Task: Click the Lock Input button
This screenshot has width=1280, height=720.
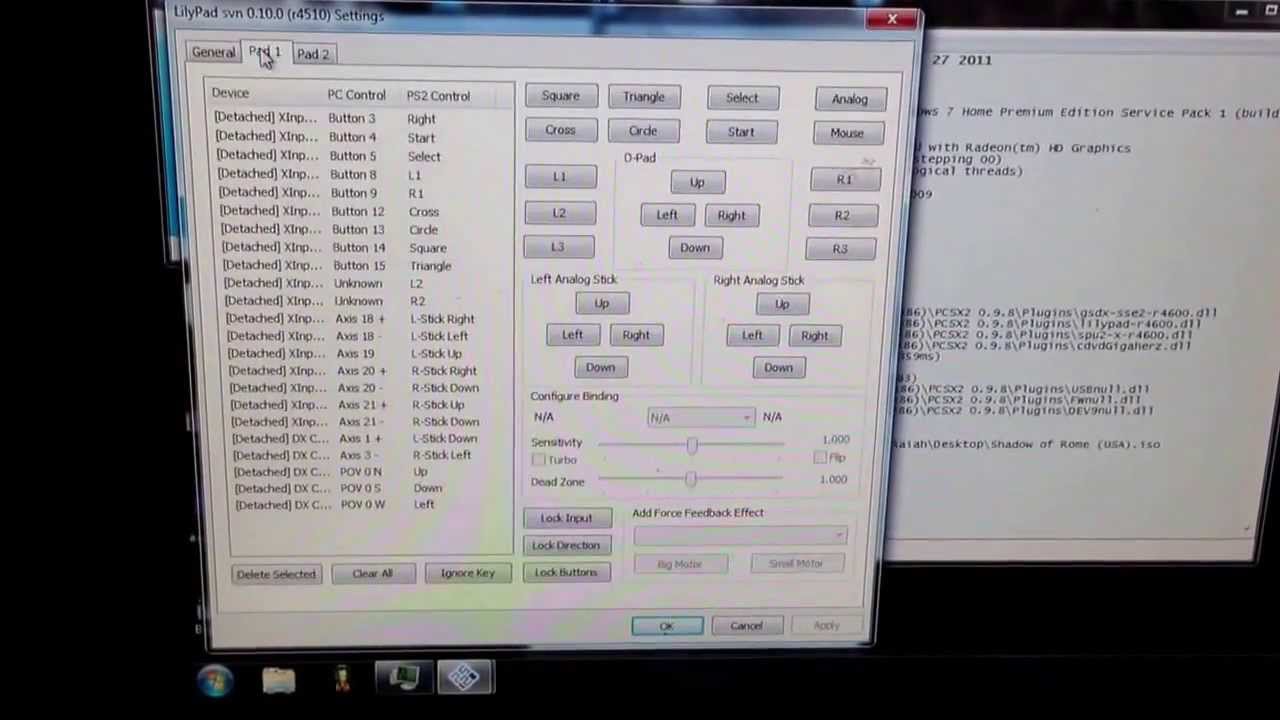Action: coord(566,518)
